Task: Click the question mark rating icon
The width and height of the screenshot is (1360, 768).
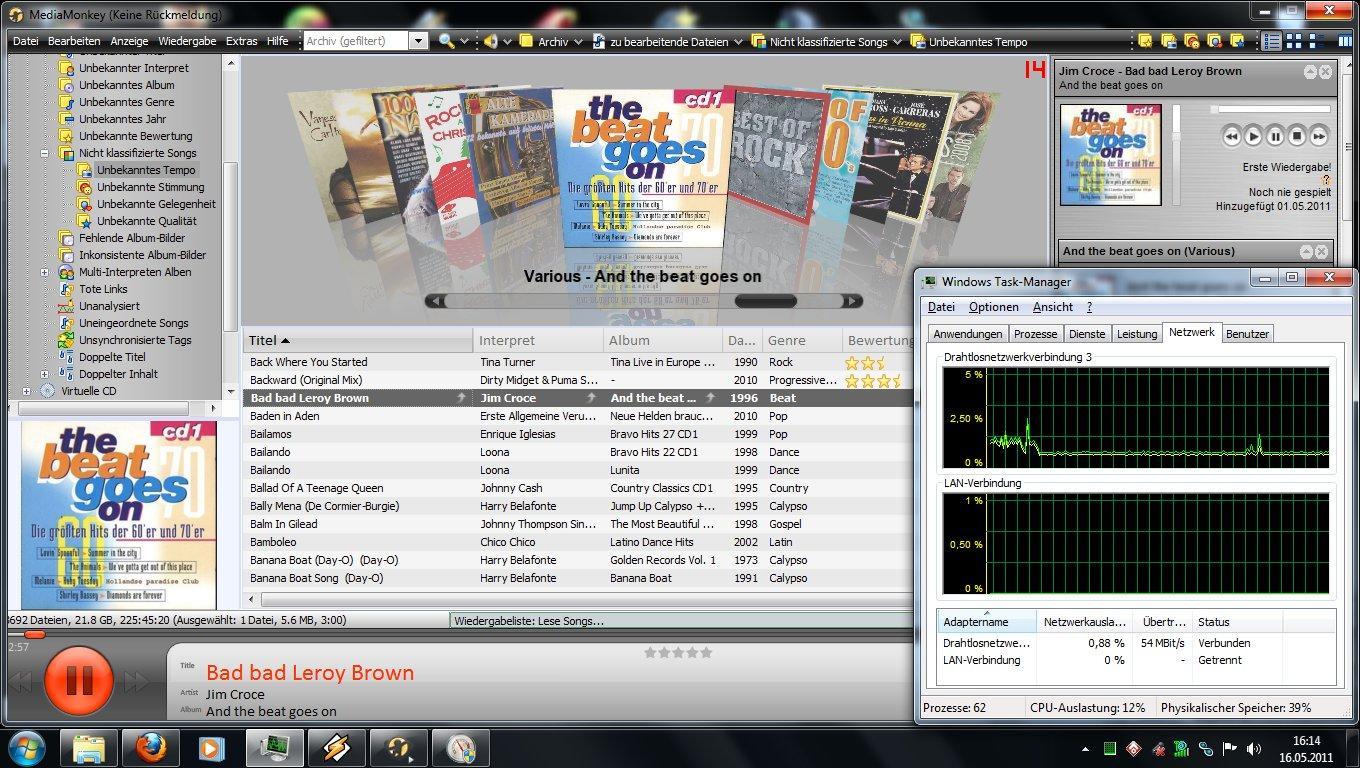Action: pyautogui.click(x=1326, y=180)
